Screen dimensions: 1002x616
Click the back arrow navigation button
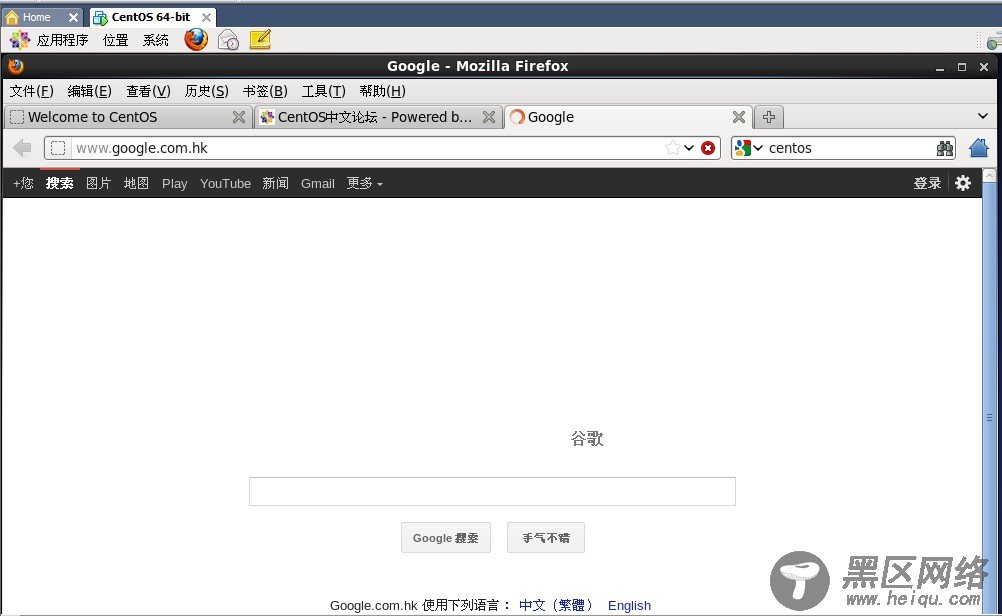click(x=22, y=148)
